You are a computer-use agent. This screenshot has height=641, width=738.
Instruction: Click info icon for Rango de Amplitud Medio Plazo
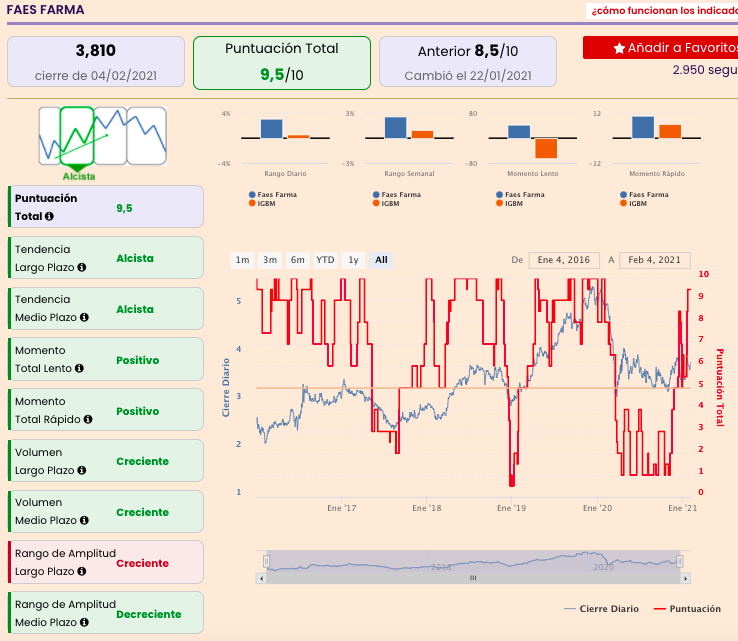(x=84, y=622)
